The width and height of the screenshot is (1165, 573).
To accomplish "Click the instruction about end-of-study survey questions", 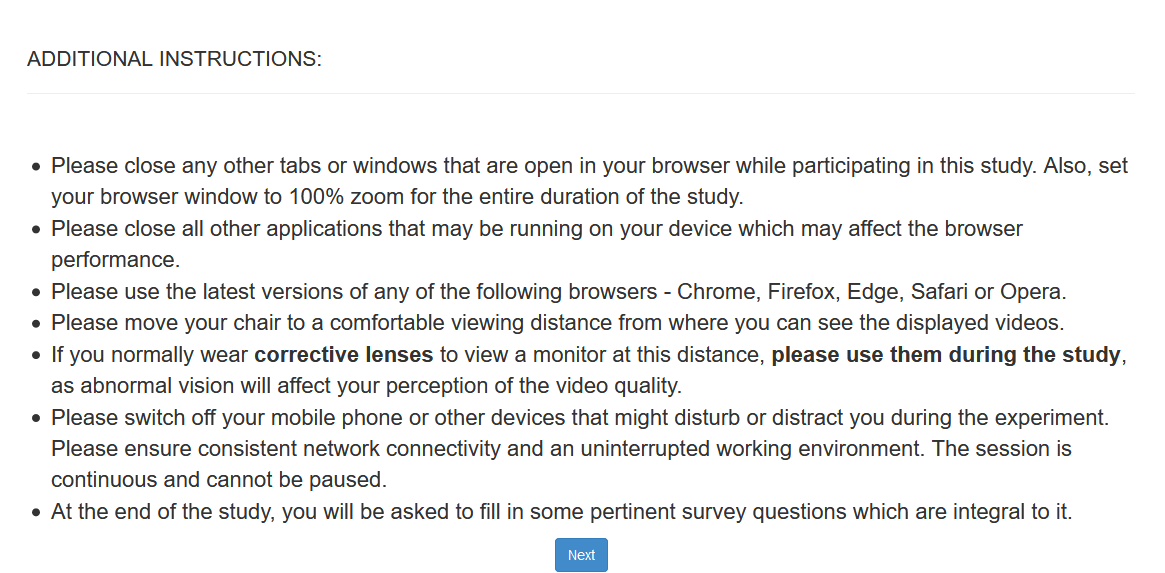I will (x=560, y=512).
